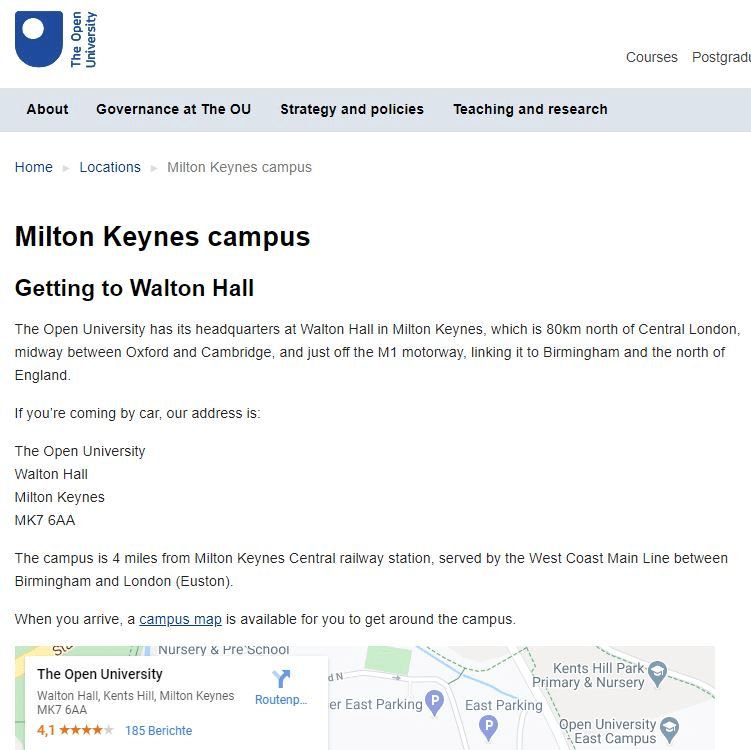This screenshot has width=751, height=750.
Task: Click the parking icon beside 'er East Parking'
Action: pyautogui.click(x=434, y=703)
